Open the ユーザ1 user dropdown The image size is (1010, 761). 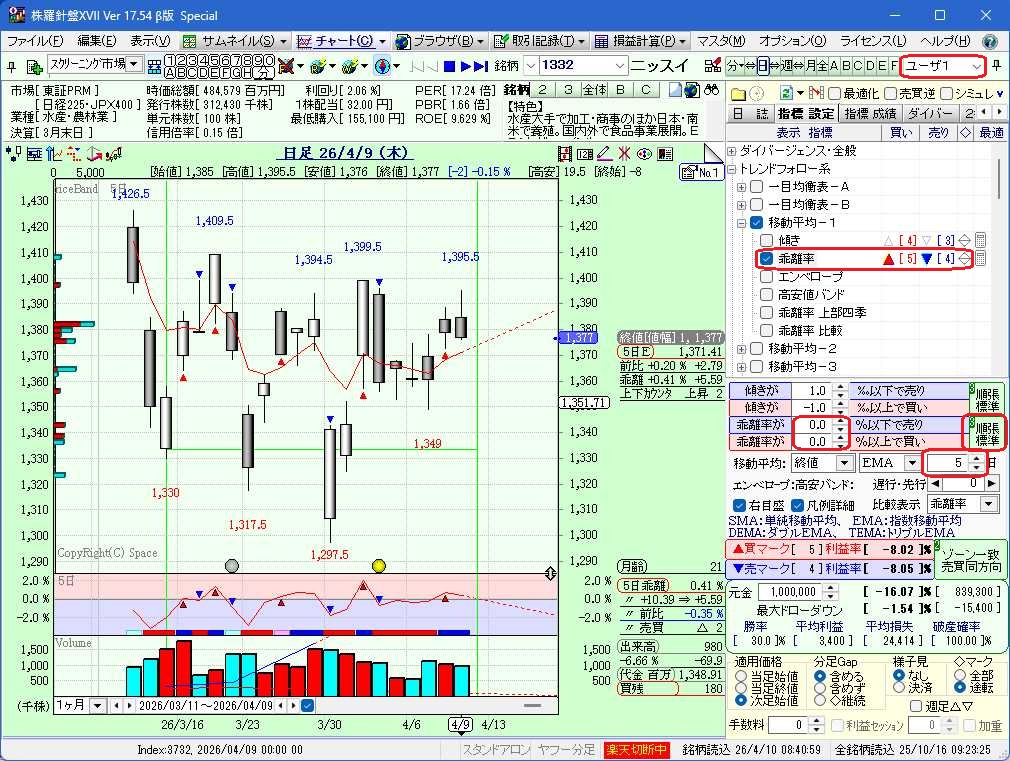pyautogui.click(x=942, y=66)
